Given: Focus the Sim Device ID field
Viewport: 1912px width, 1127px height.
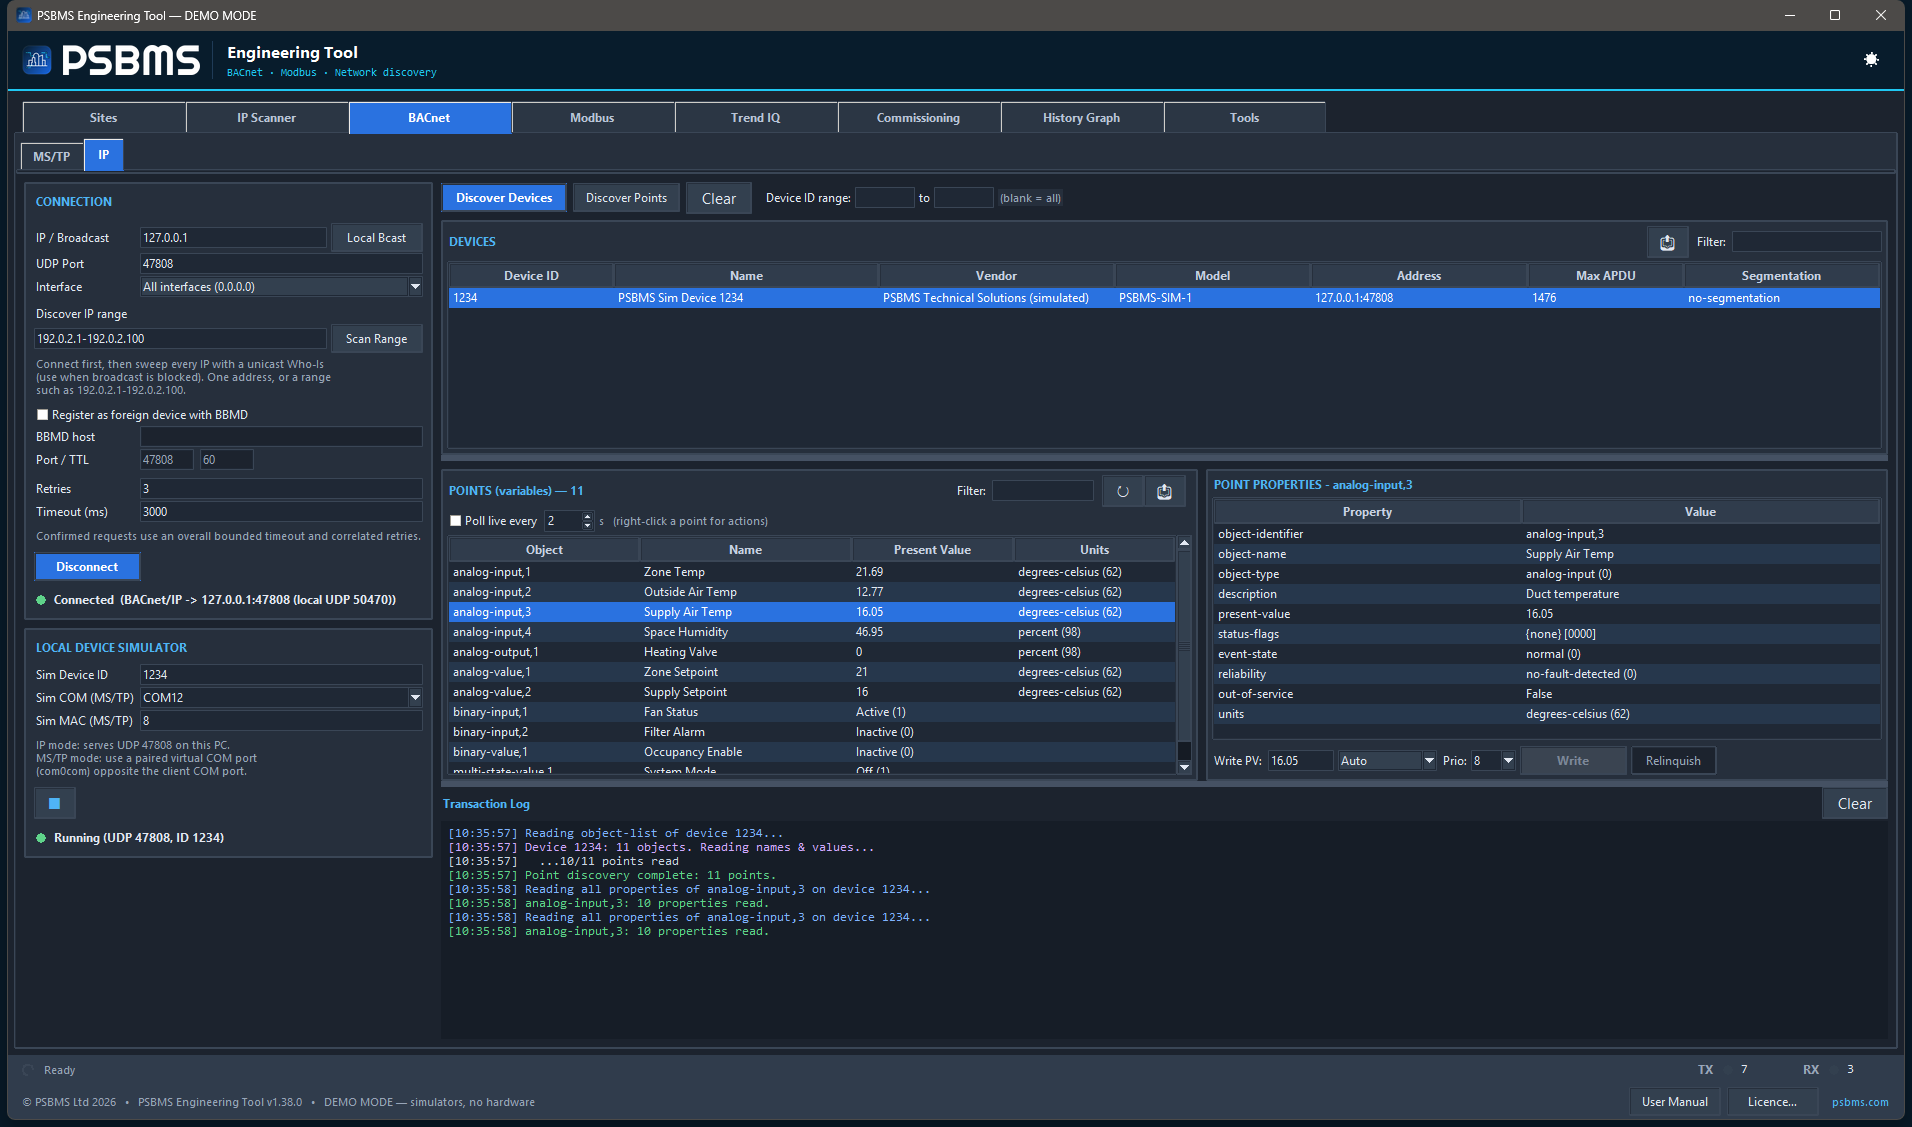Looking at the screenshot, I should pos(281,675).
